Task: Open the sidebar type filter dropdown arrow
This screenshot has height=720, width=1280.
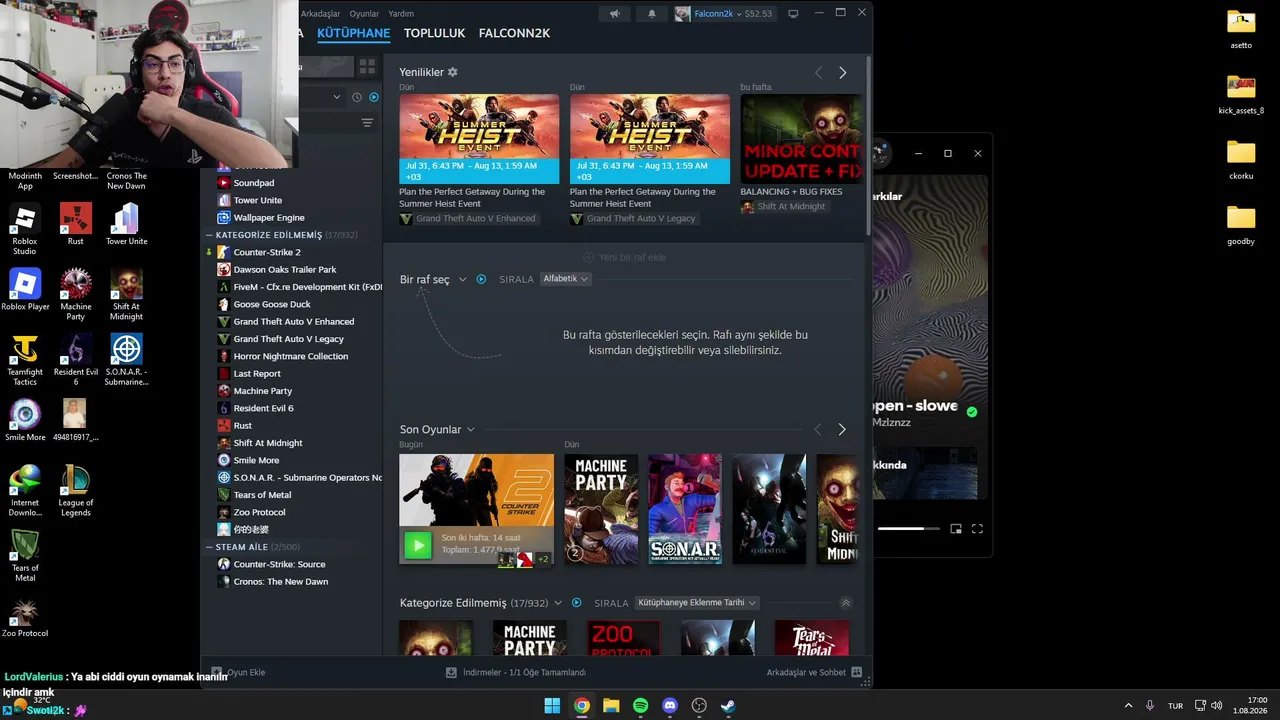Action: click(x=337, y=97)
